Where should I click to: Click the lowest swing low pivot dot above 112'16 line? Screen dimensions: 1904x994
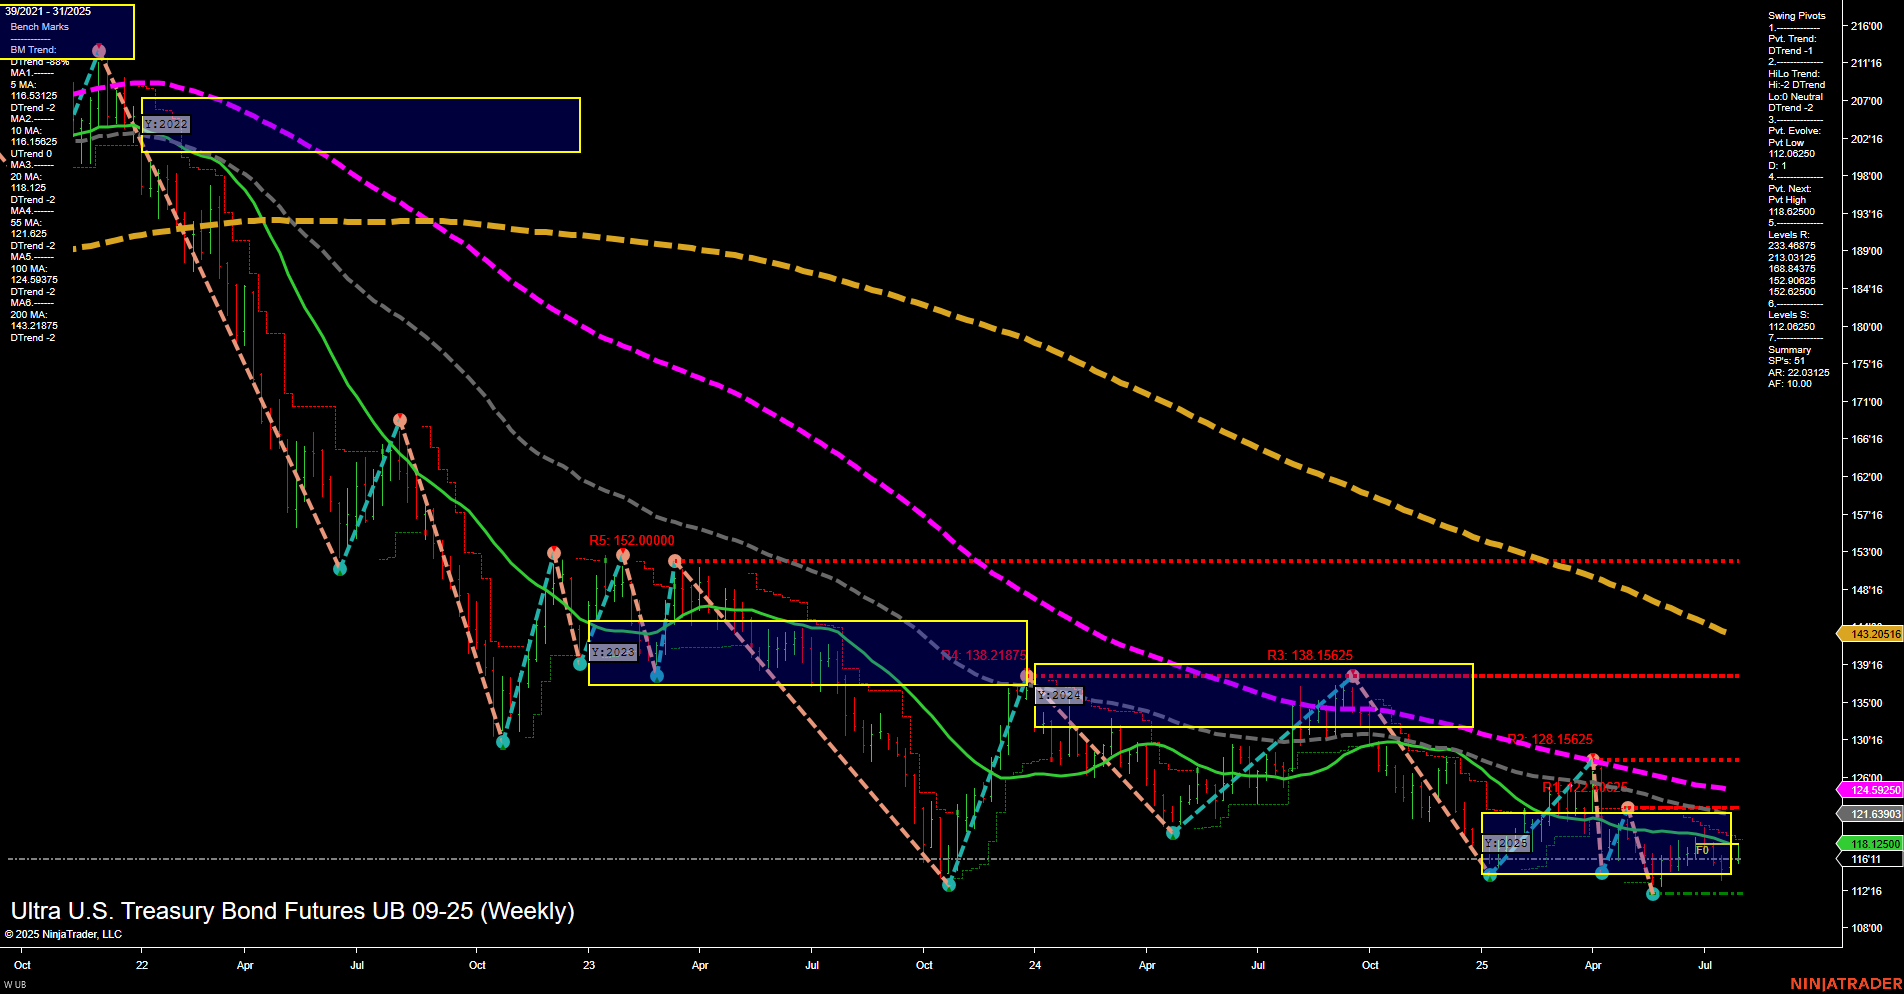(1653, 893)
